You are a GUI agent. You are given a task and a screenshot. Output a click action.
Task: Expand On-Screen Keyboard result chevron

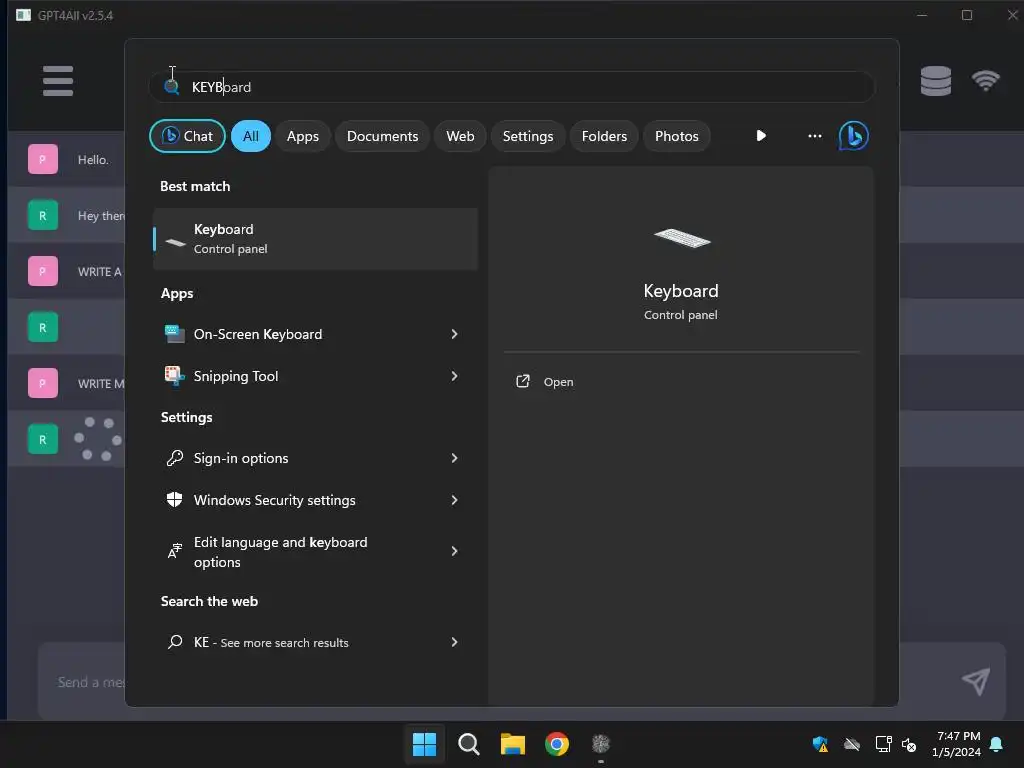tap(455, 334)
